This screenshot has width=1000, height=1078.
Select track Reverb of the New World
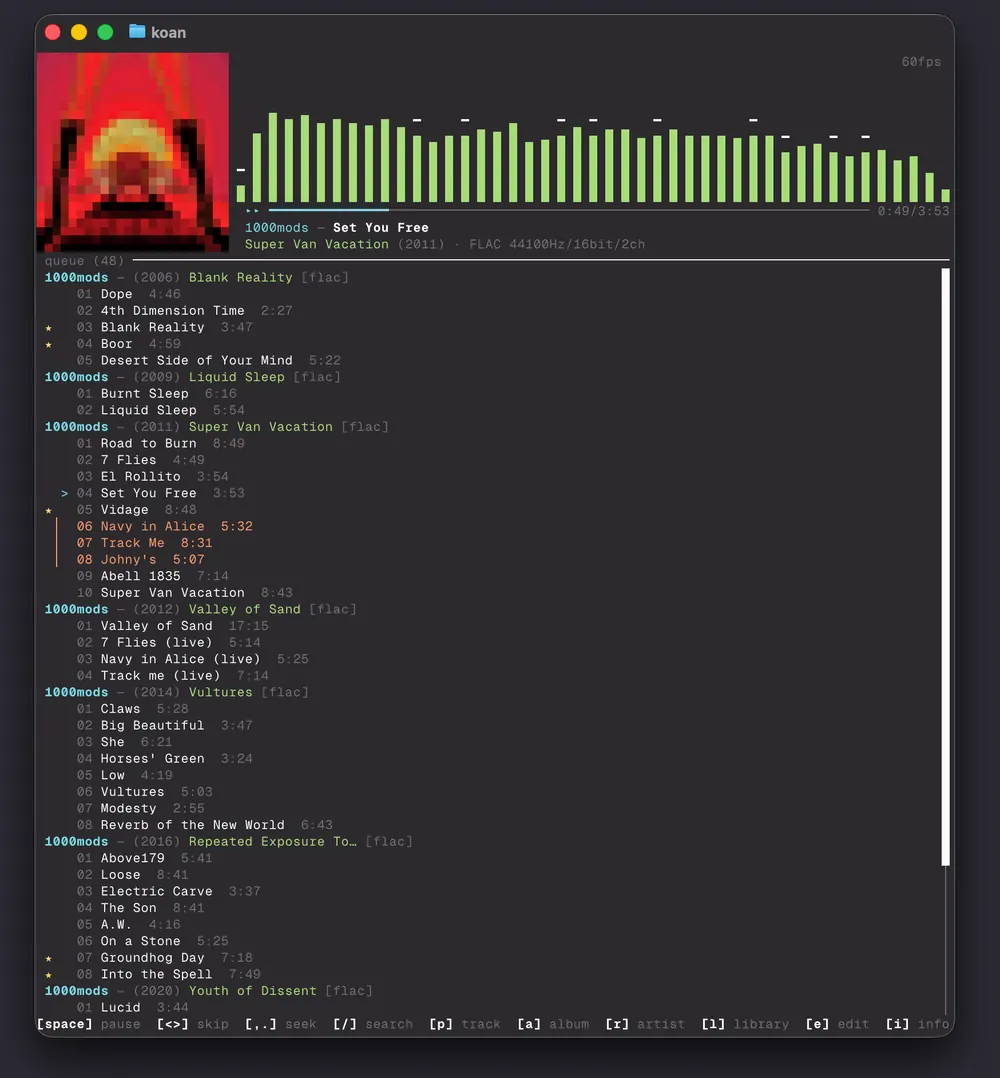coord(204,825)
